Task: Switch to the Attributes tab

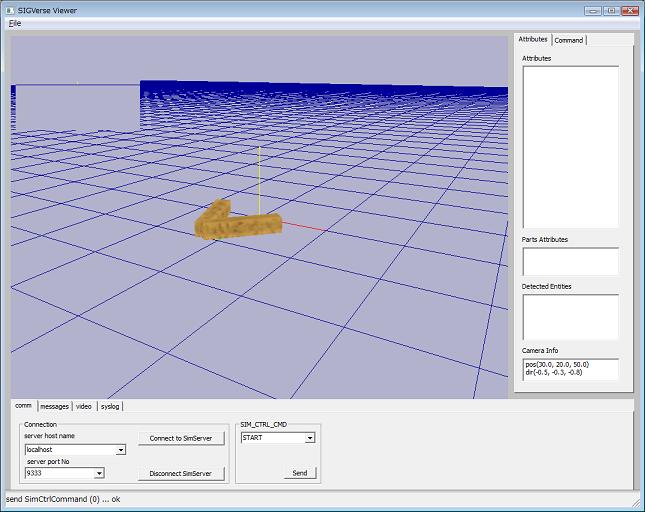Action: point(532,40)
